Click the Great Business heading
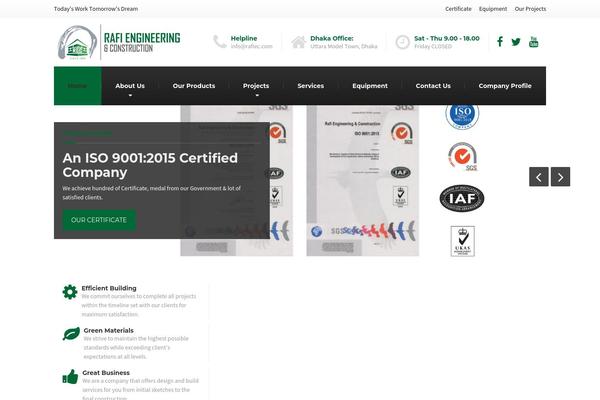Viewport: 600px width, 400px height. click(106, 373)
